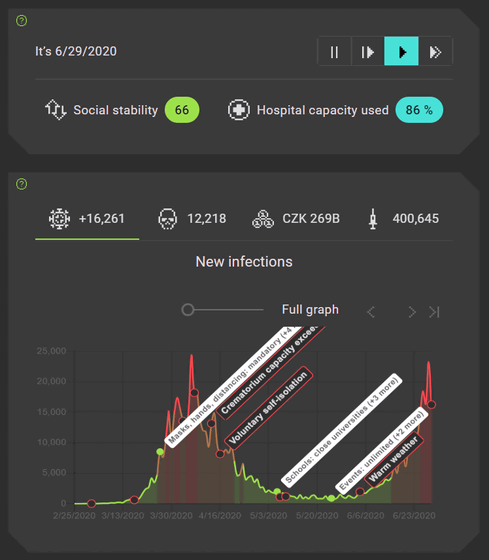Click the Social stability arrows icon
489x560 pixels.
point(56,110)
